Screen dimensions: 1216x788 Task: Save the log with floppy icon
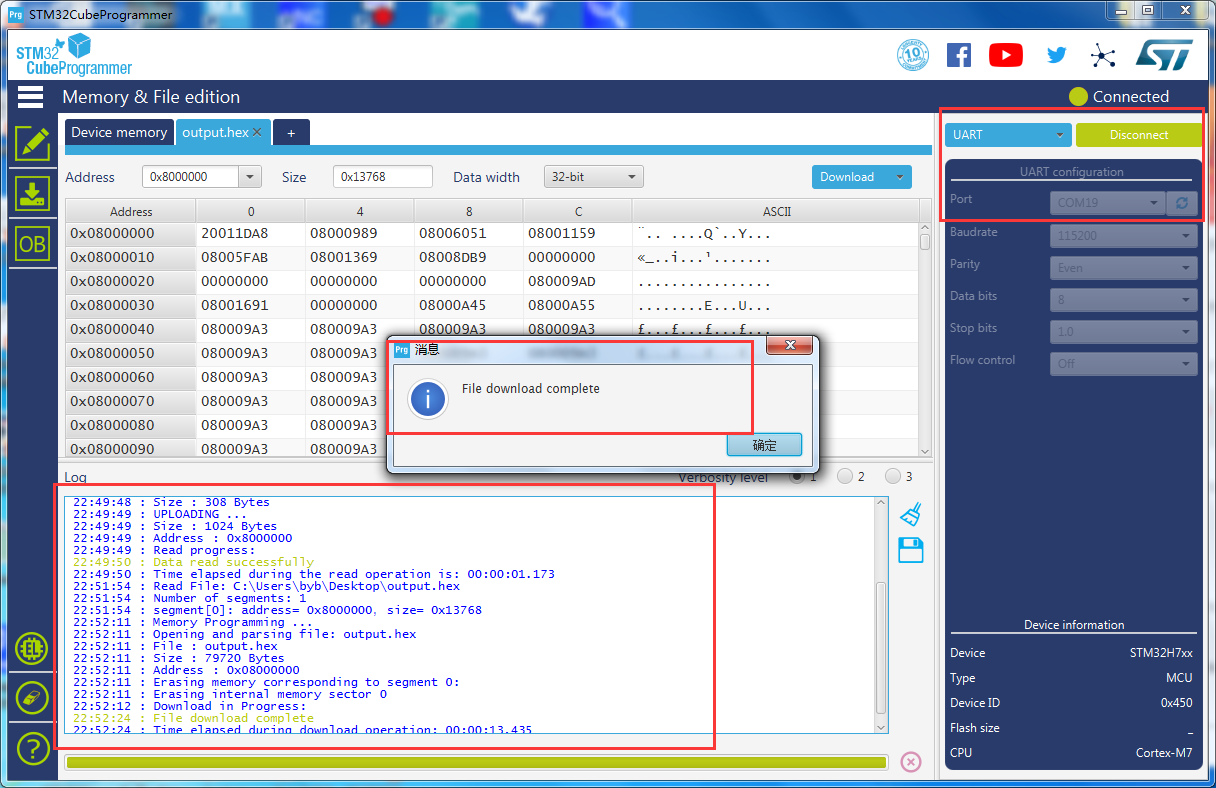click(x=910, y=549)
